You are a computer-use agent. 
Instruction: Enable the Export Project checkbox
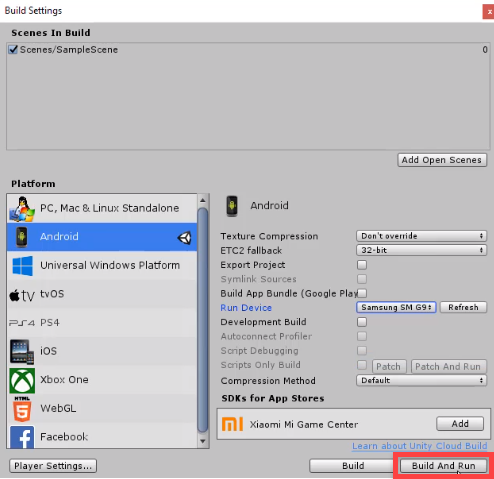362,265
